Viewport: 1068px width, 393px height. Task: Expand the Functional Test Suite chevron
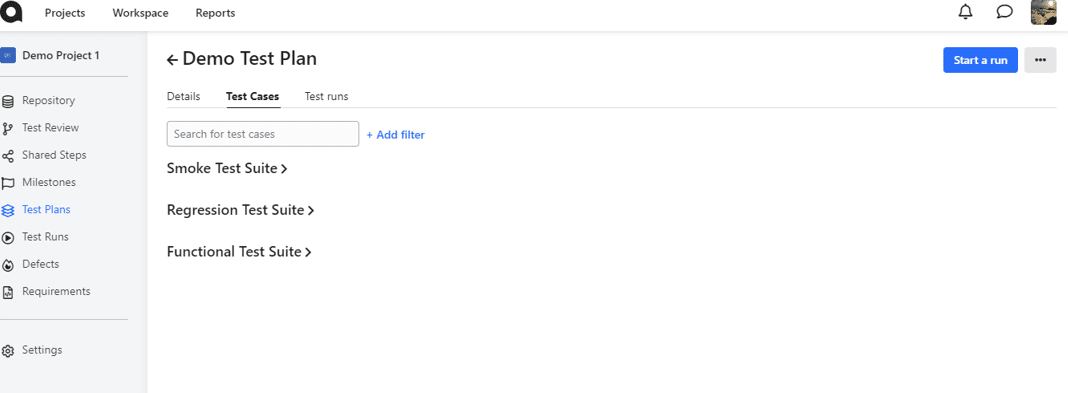pyautogui.click(x=308, y=253)
